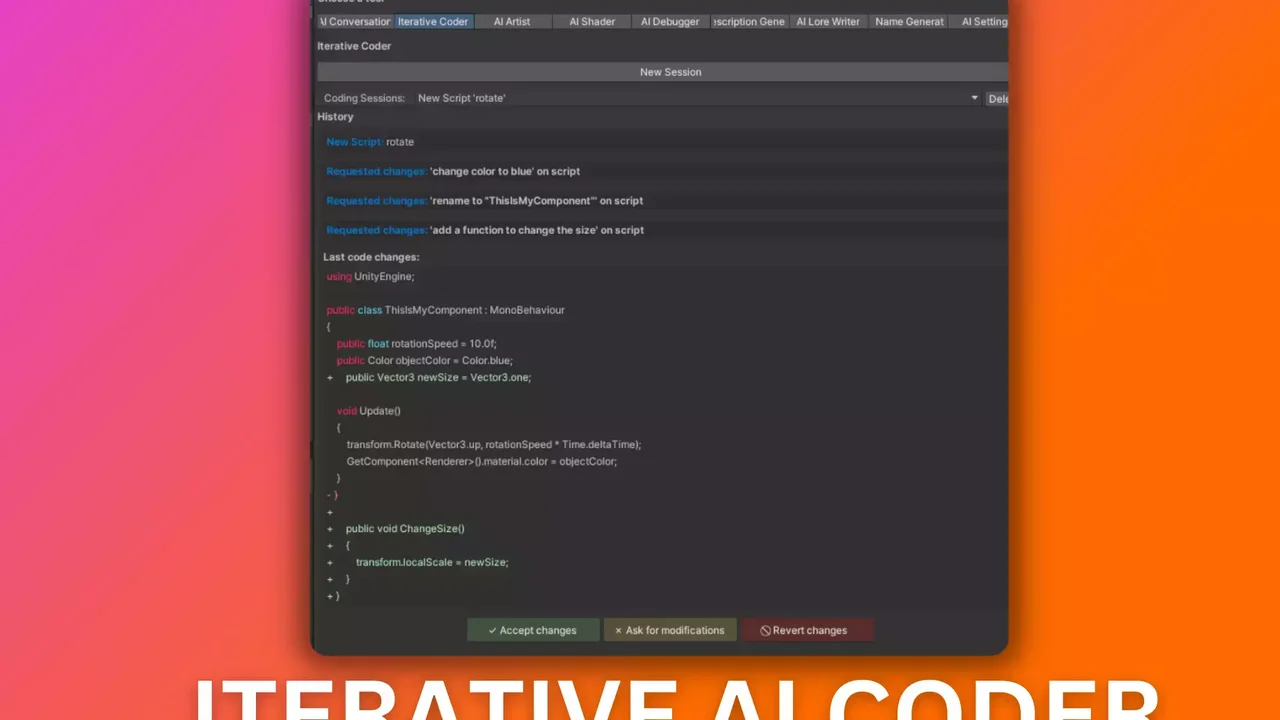
Task: Open the Name Generator tab
Action: [909, 21]
